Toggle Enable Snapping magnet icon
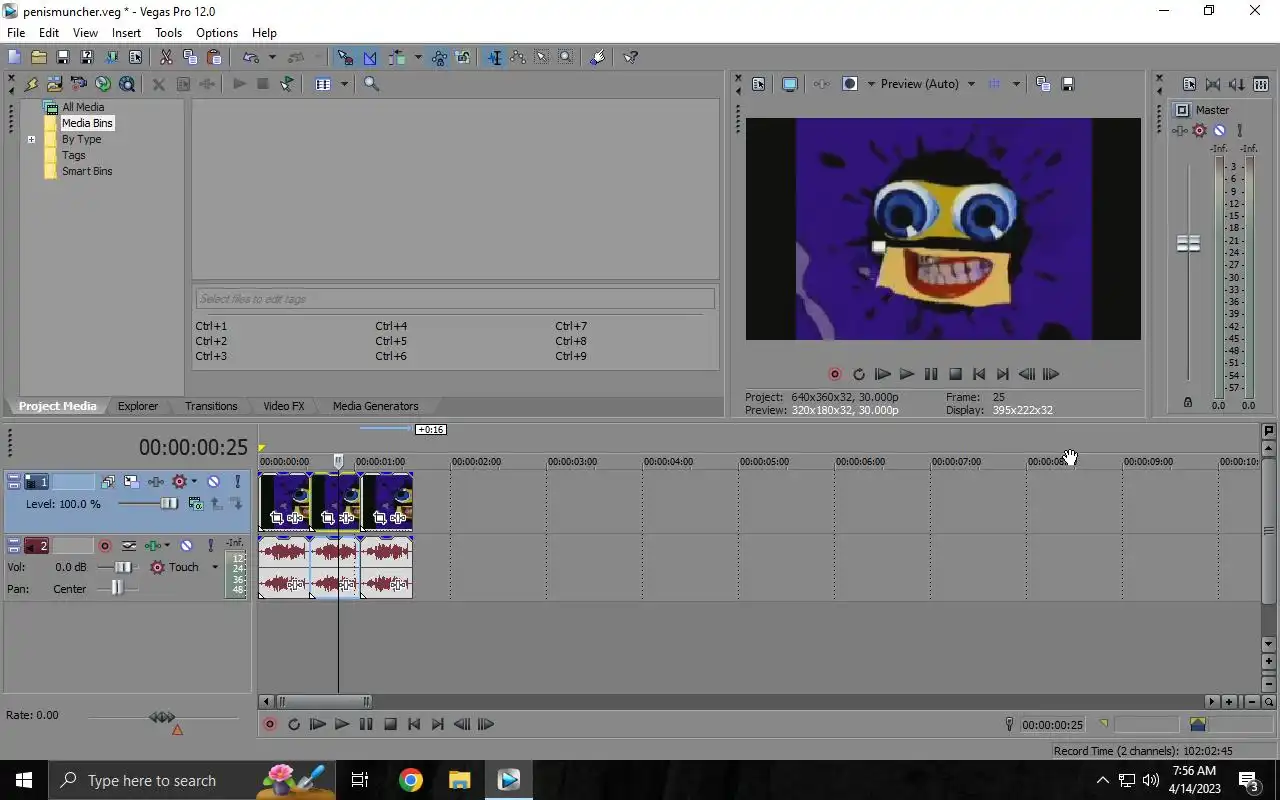The height and width of the screenshot is (800, 1280). pos(345,57)
